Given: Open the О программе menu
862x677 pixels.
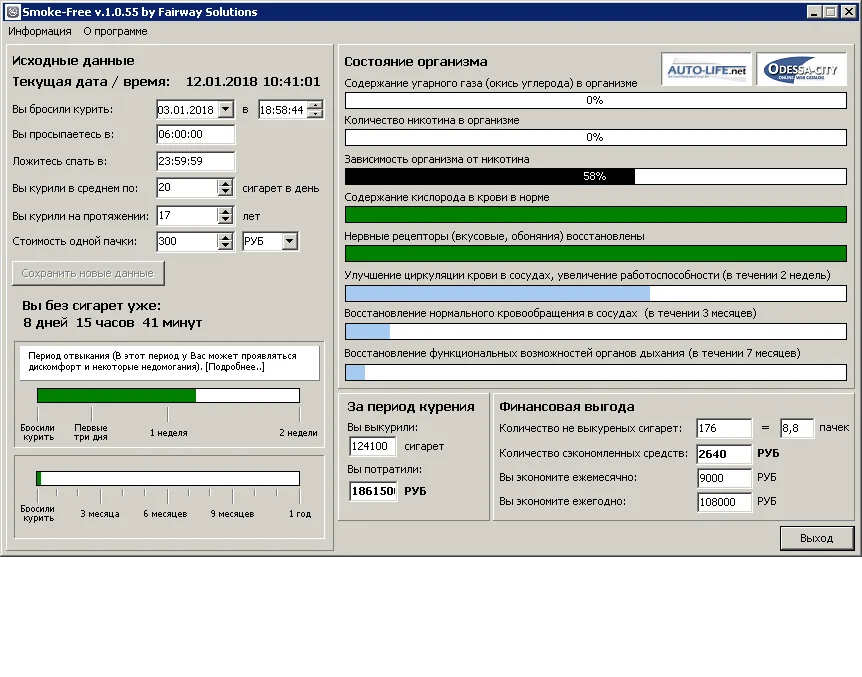Looking at the screenshot, I should coord(115,31).
